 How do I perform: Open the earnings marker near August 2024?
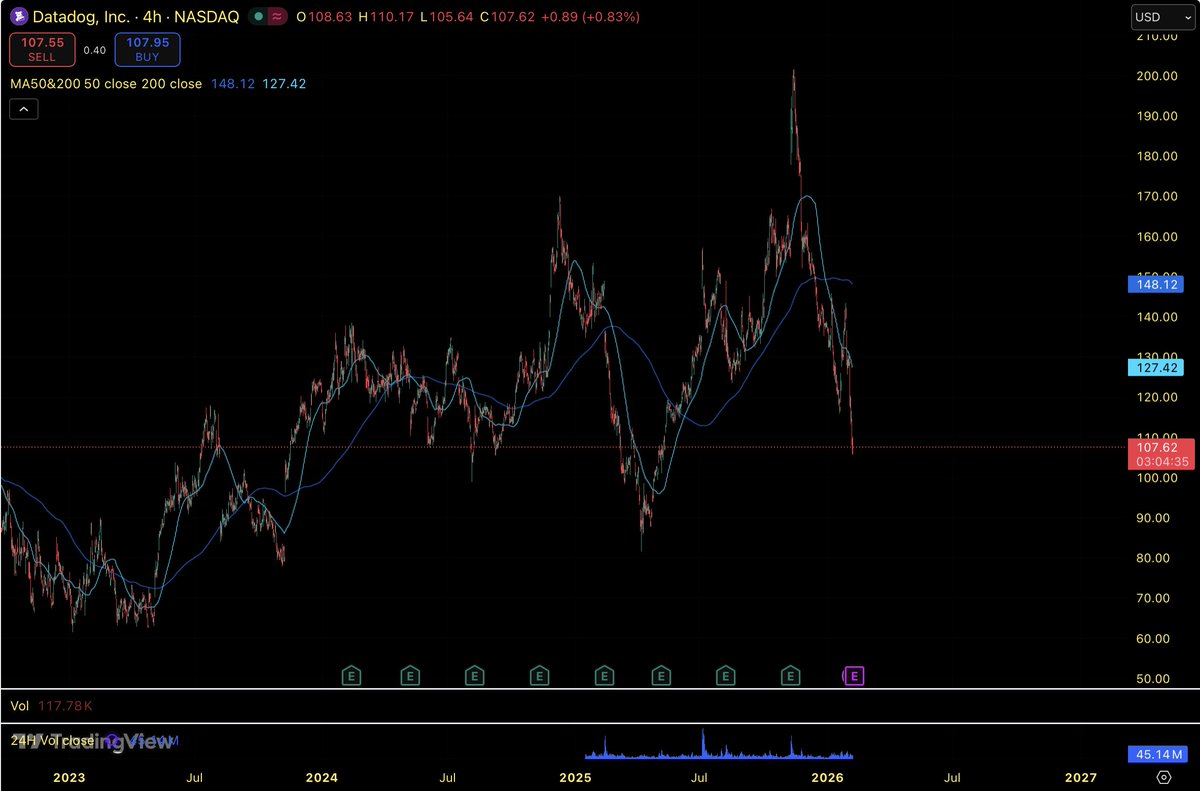pos(475,677)
